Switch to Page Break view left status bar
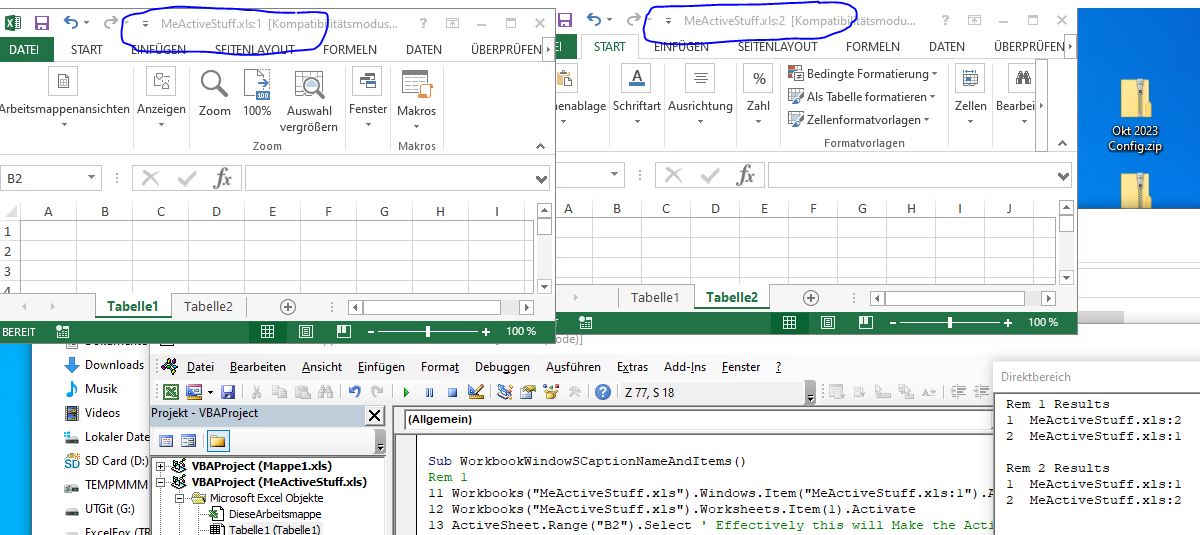 pos(344,331)
